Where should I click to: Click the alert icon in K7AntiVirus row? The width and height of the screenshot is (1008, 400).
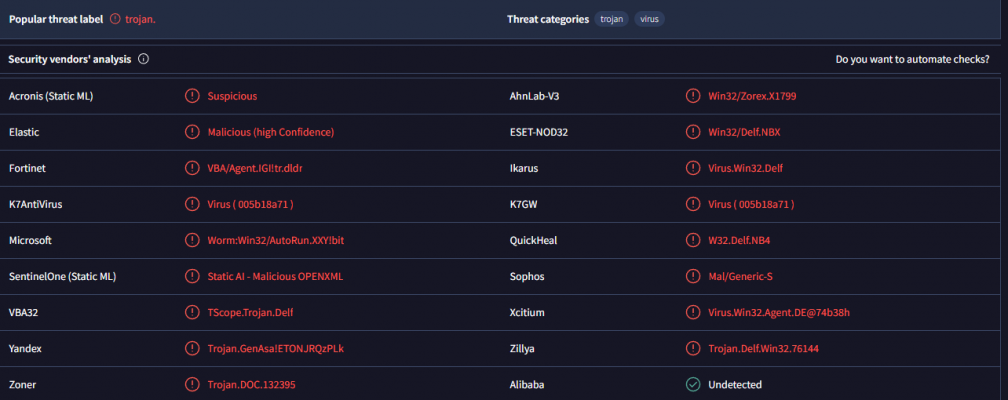click(x=192, y=204)
